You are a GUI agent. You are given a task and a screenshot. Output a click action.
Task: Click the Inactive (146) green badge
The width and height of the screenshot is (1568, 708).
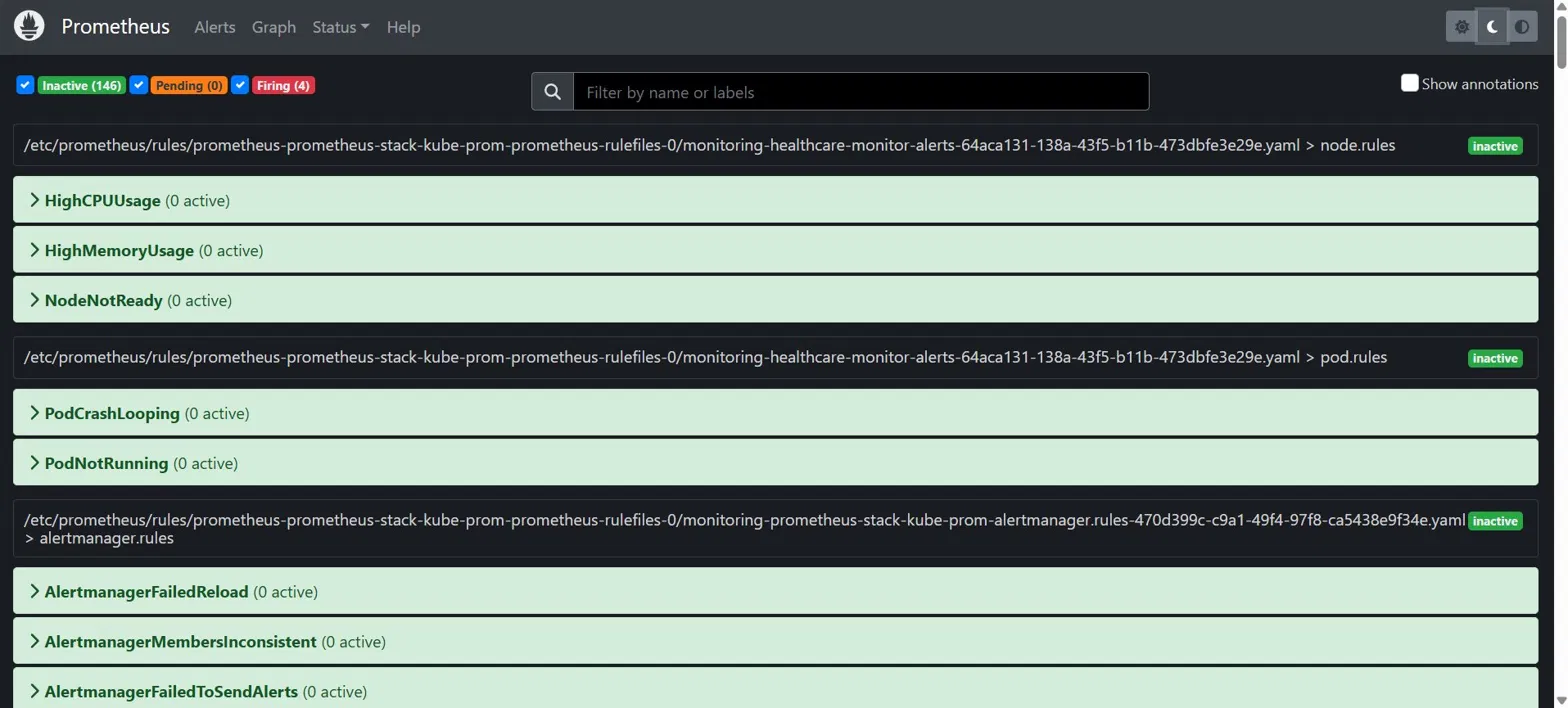pos(82,86)
